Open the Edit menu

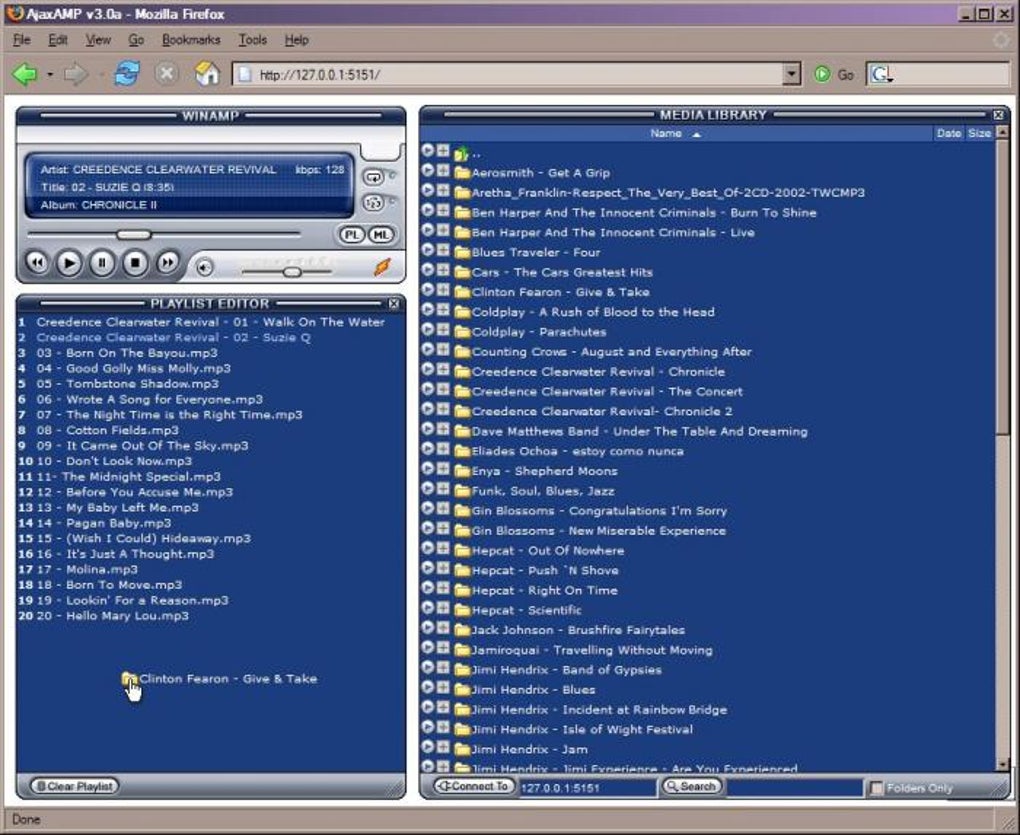point(58,40)
